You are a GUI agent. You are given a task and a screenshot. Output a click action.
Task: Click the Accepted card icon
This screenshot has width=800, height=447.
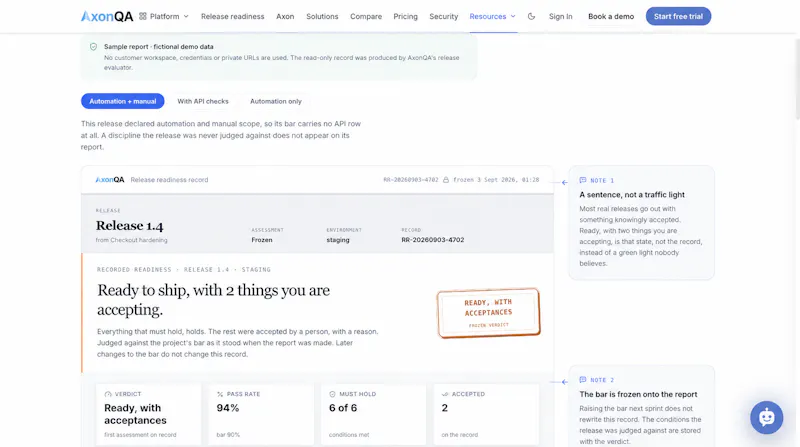click(x=444, y=394)
